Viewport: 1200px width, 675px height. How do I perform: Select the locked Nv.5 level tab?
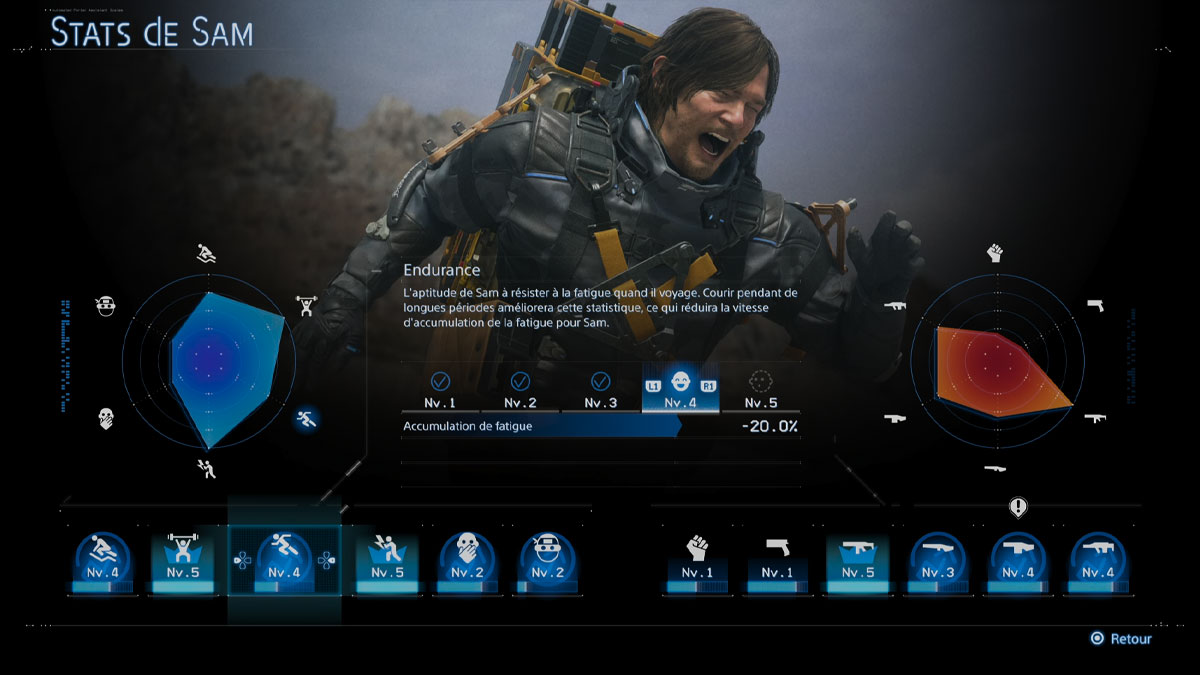pyautogui.click(x=761, y=388)
